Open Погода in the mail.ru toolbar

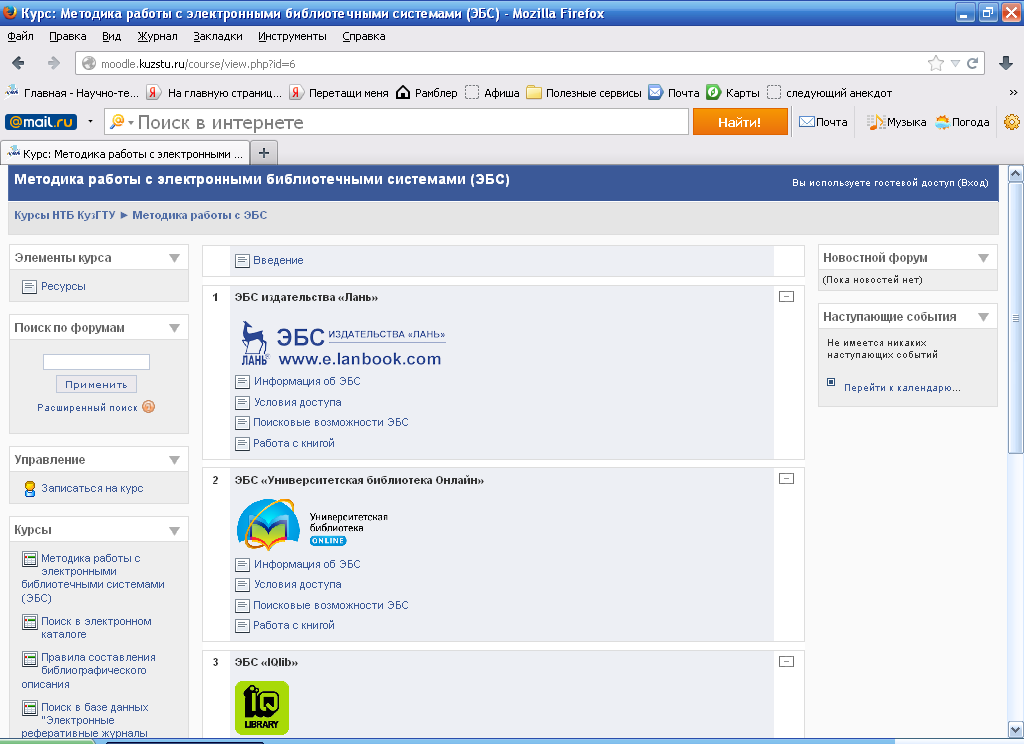click(962, 122)
